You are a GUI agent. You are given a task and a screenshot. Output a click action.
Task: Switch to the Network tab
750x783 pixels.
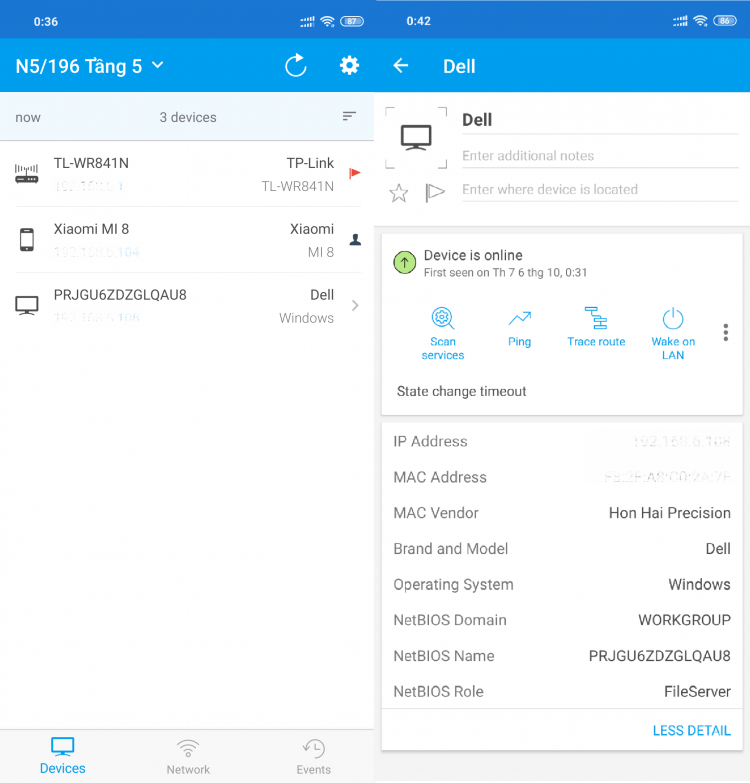coord(188,756)
